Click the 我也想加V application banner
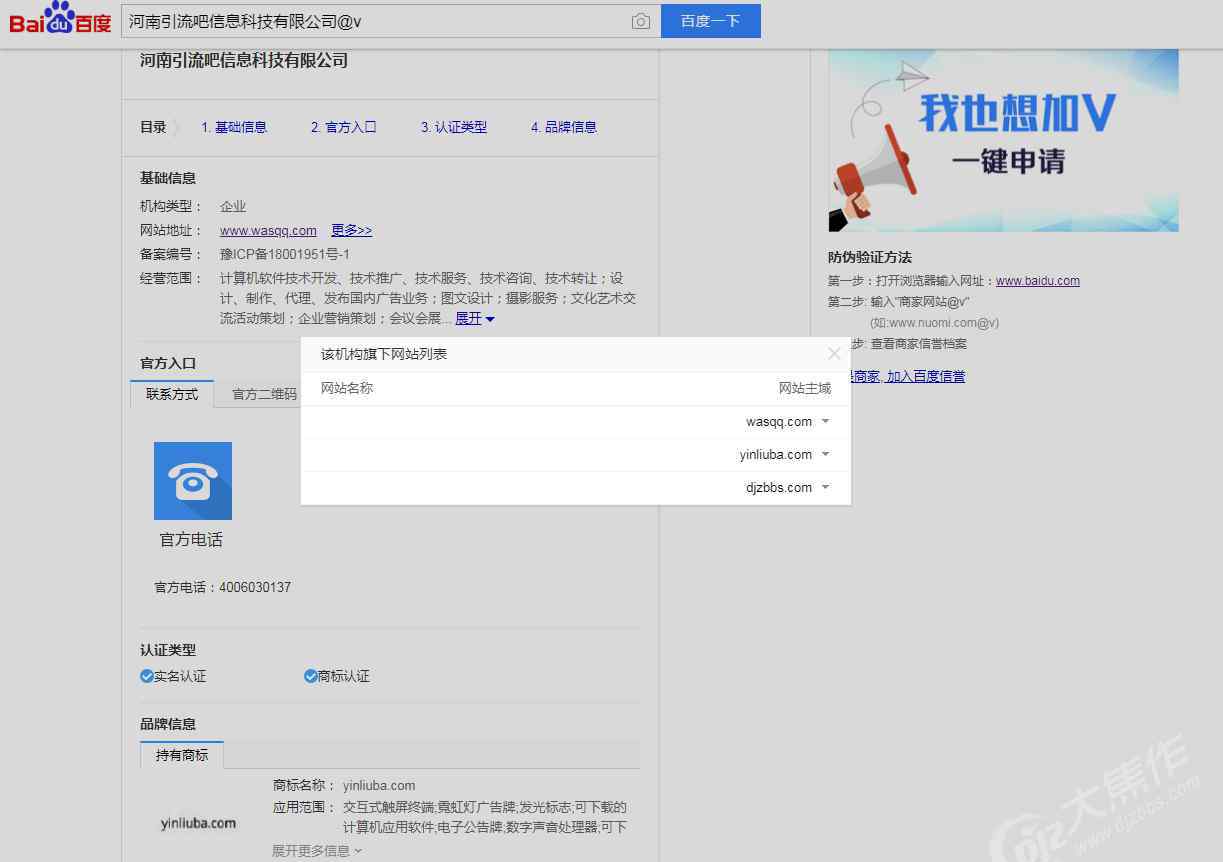Screen dimensions: 1223x862 point(1003,141)
